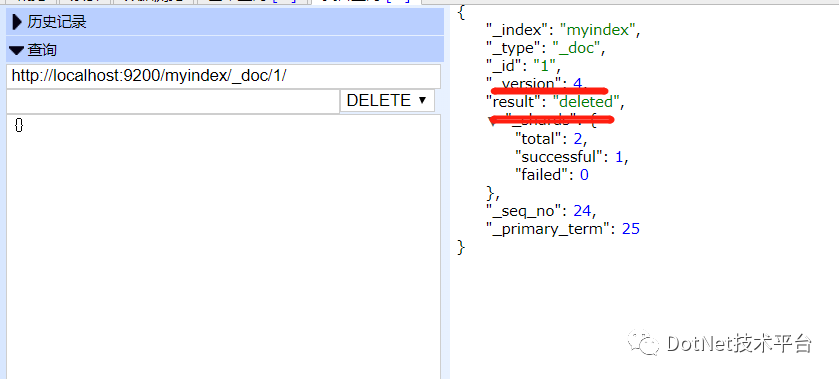Open the DELETE HTTP method dropdown

[x=387, y=101]
